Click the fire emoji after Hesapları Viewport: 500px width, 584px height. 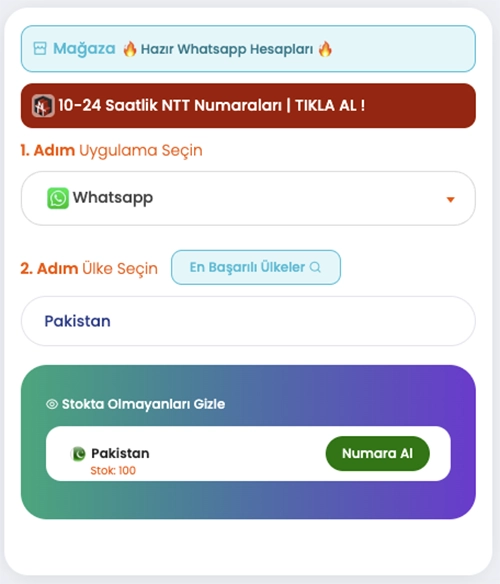click(325, 49)
